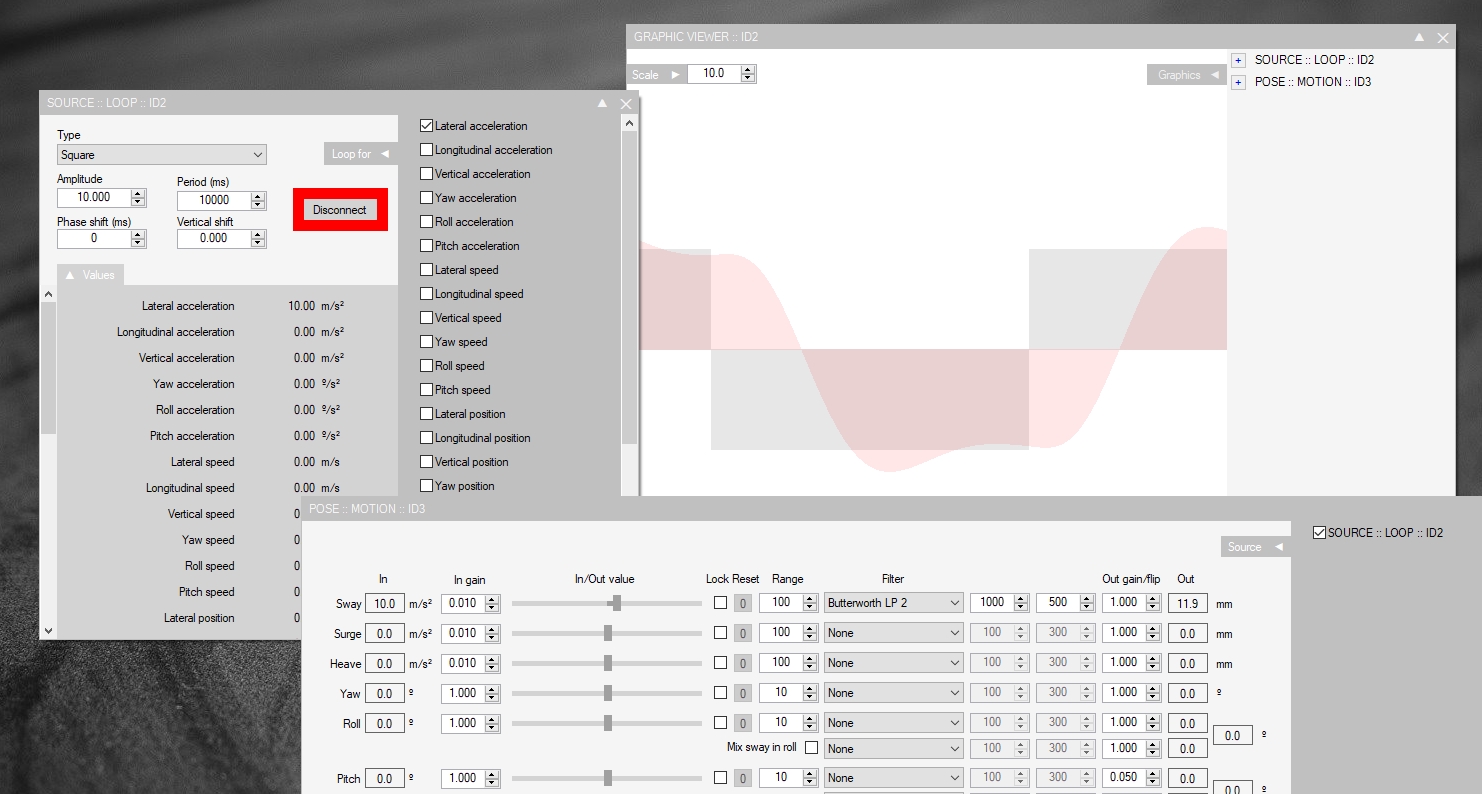This screenshot has height=794, width=1482.
Task: Enable the Roll speed checkbox
Action: pos(427,366)
